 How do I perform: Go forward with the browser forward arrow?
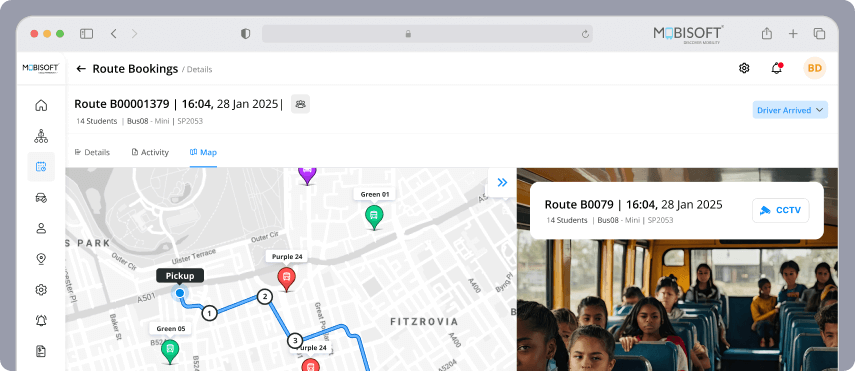tap(134, 34)
